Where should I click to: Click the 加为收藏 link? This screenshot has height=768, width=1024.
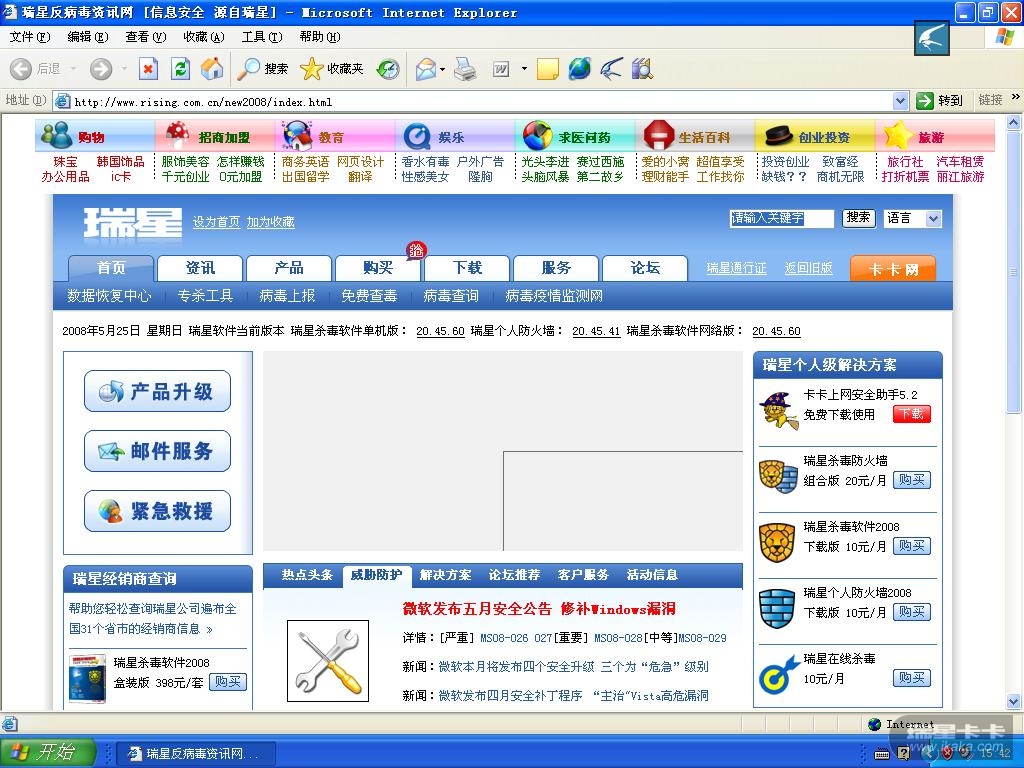pyautogui.click(x=270, y=222)
